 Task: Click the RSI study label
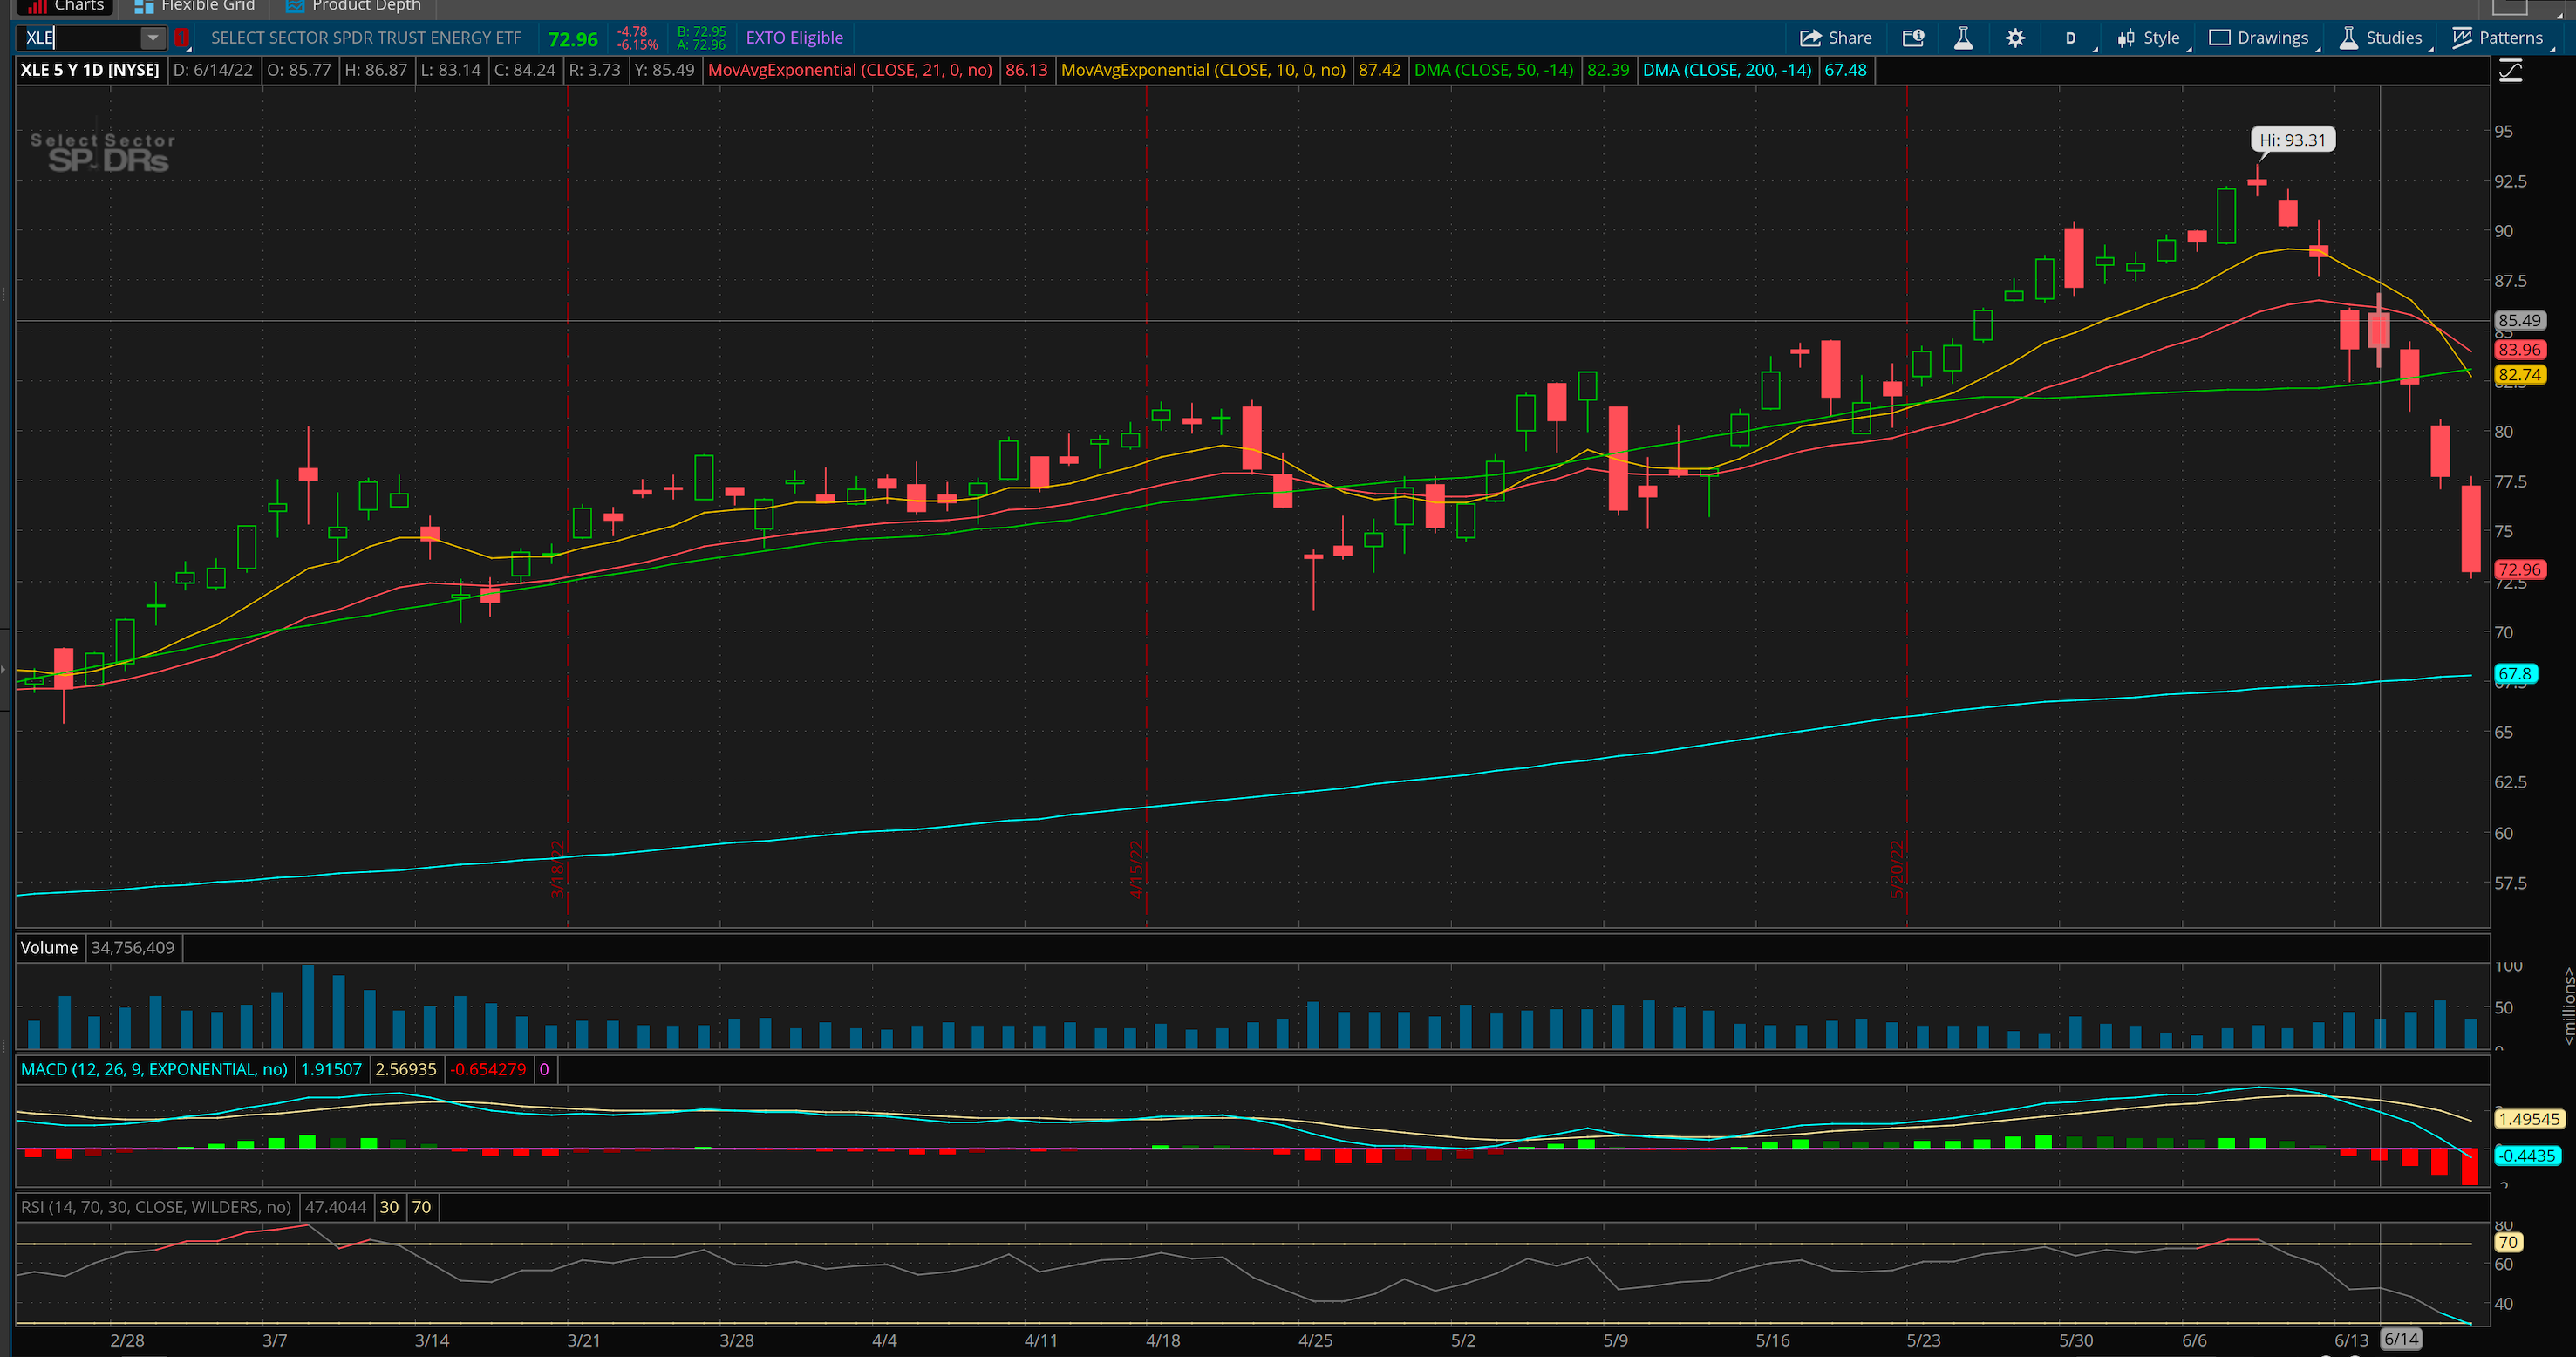156,1207
